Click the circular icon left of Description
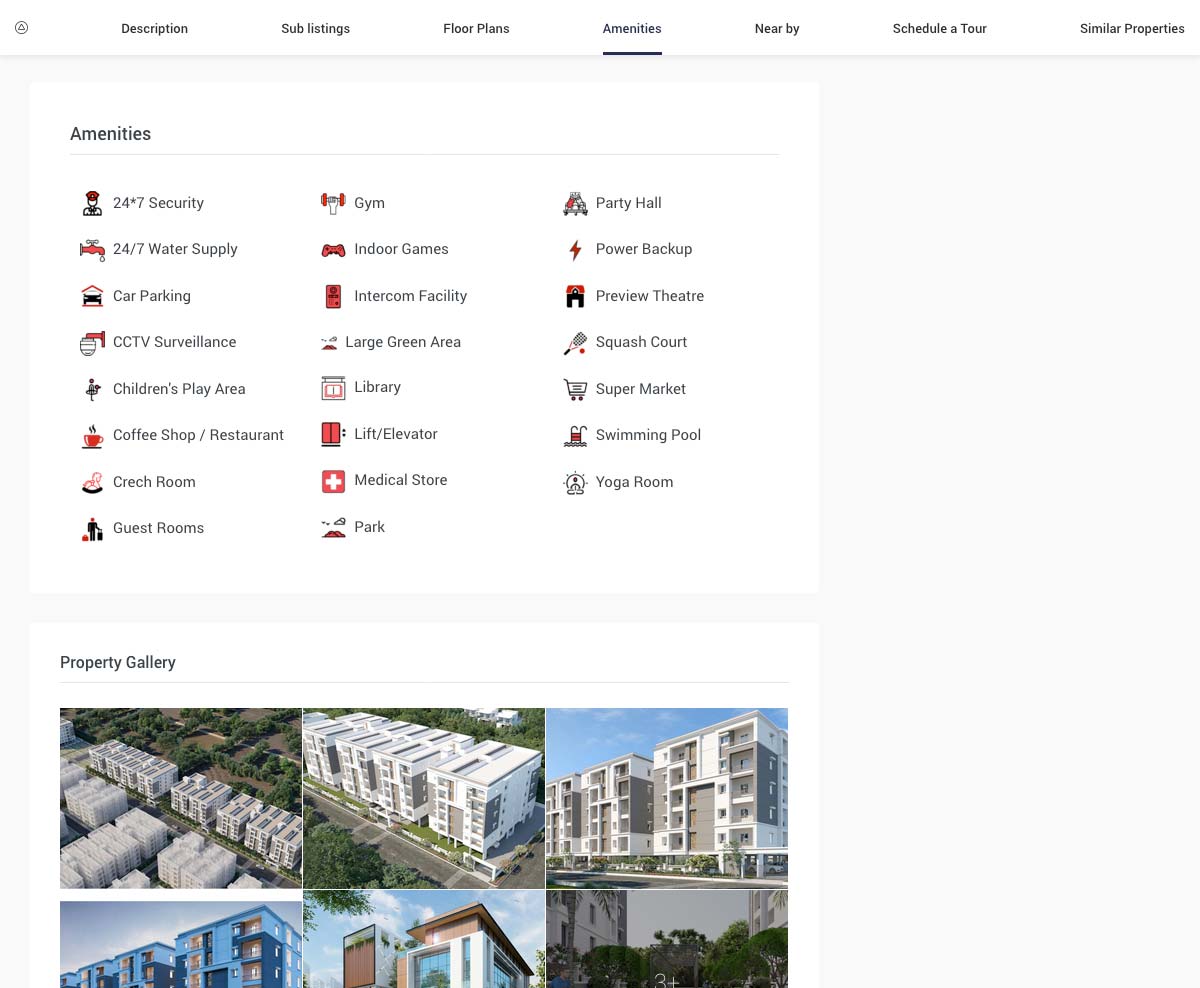1200x988 pixels. tap(21, 28)
